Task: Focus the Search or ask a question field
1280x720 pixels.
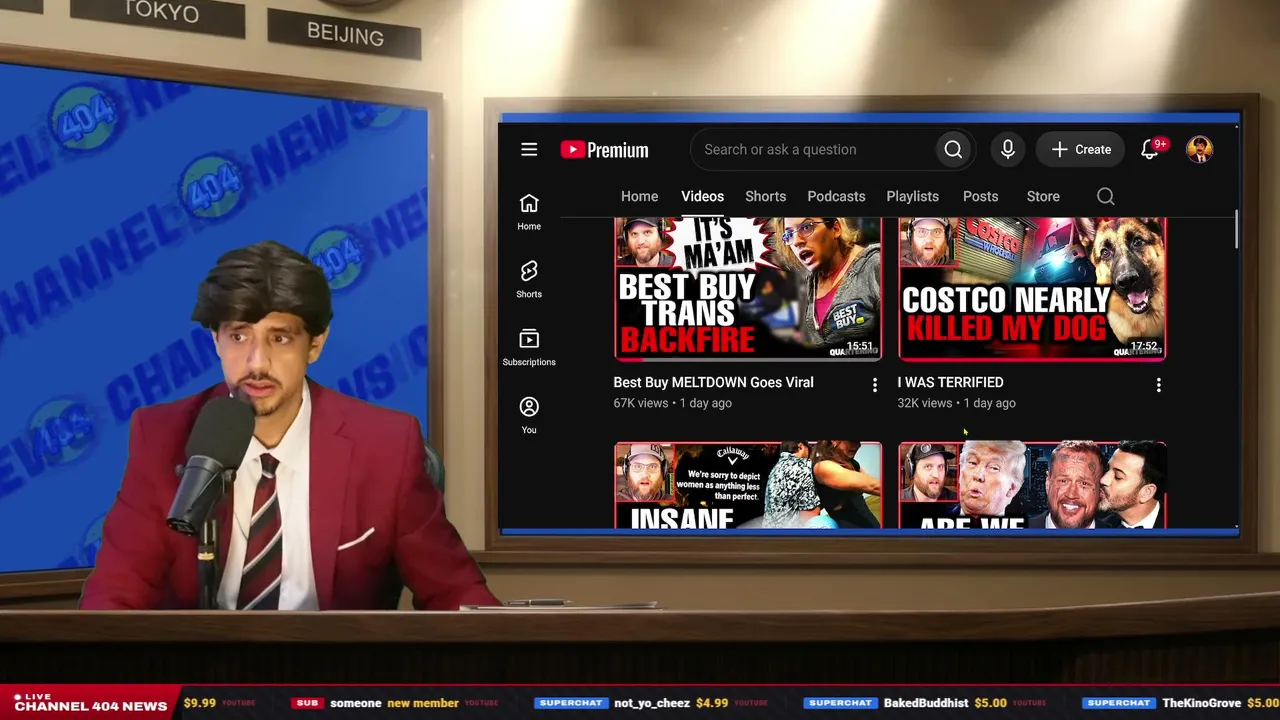Action: click(x=814, y=150)
